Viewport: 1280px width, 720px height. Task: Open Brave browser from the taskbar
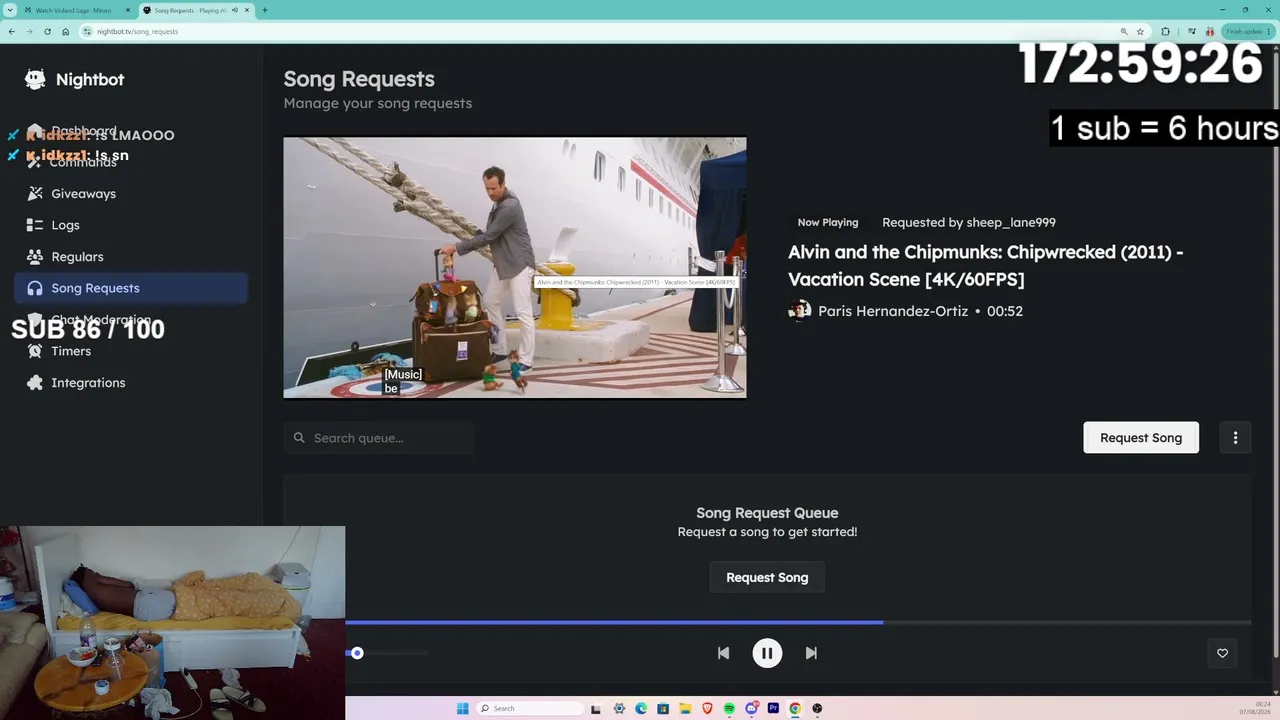(707, 709)
